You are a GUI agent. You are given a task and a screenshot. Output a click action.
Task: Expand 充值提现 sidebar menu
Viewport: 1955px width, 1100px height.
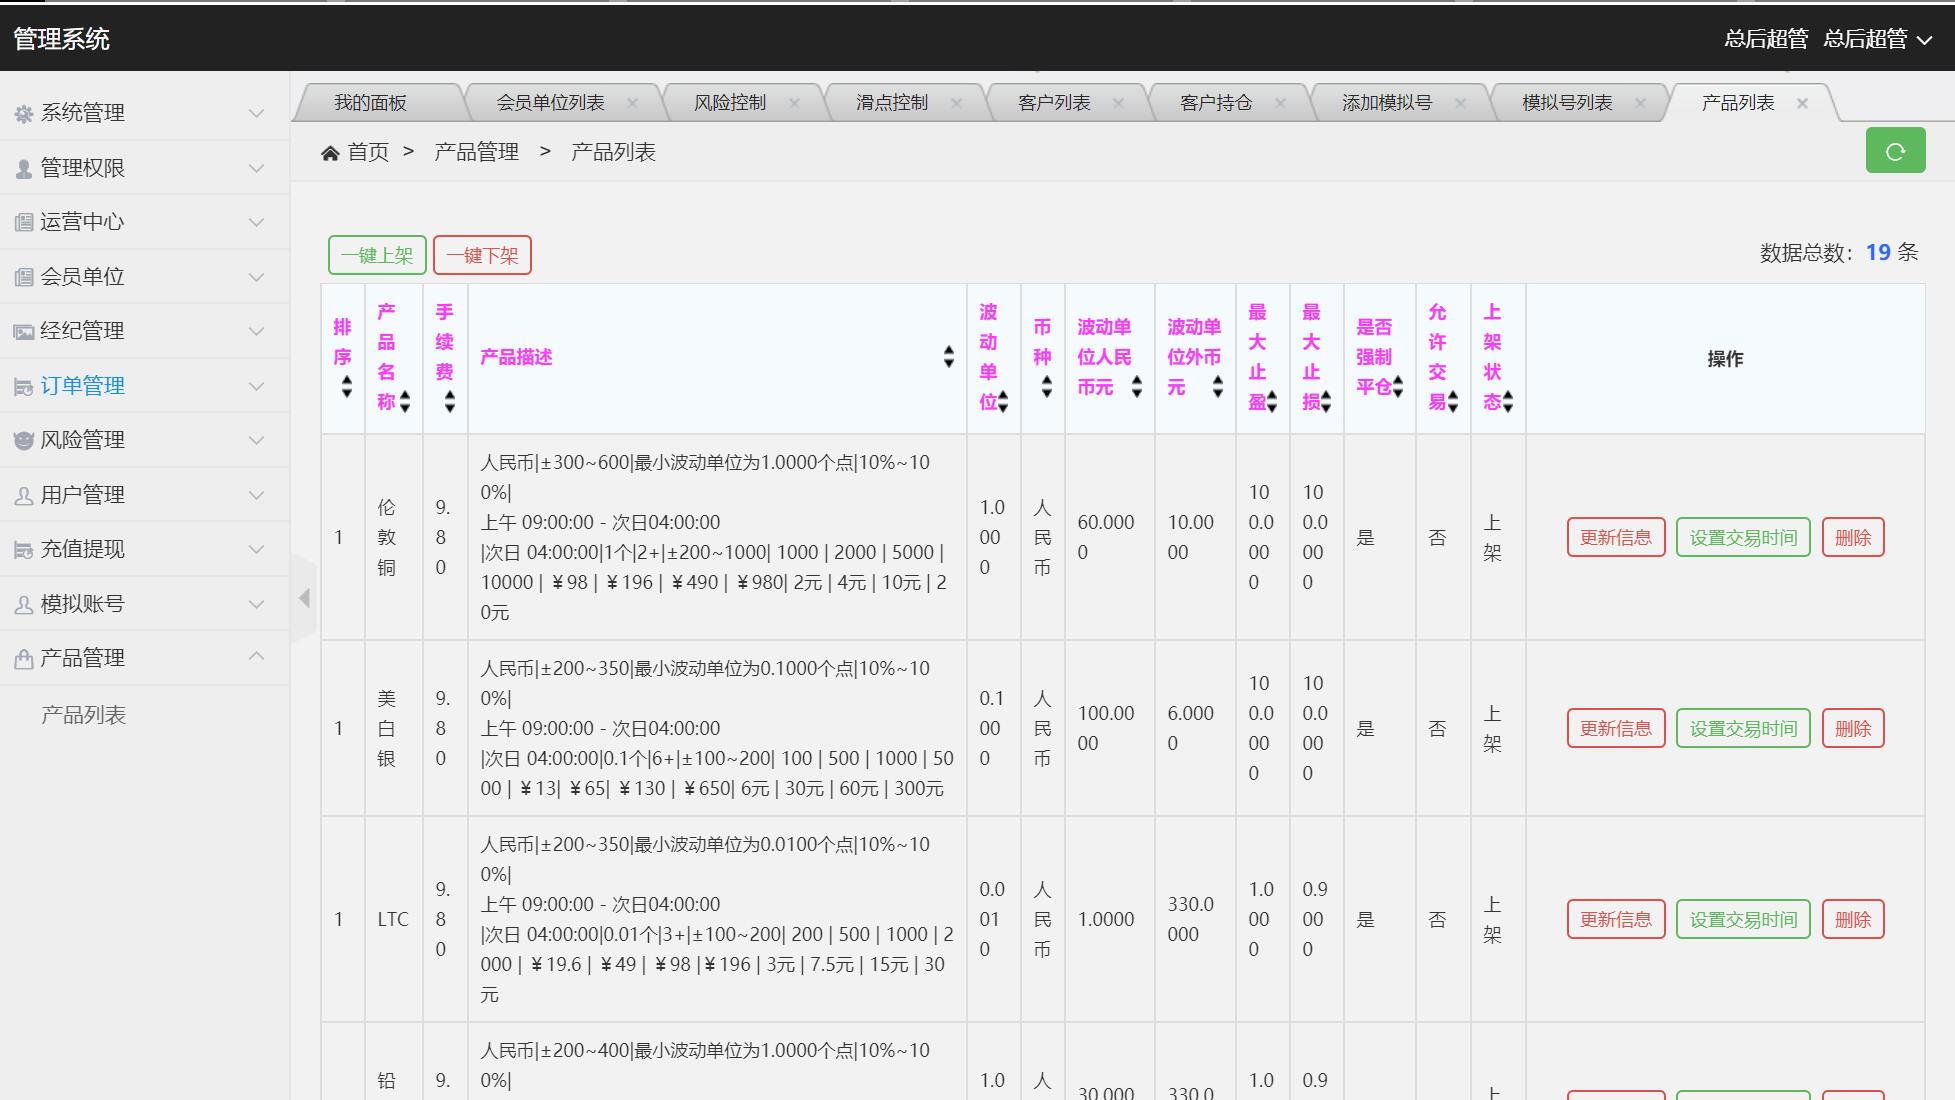point(145,549)
